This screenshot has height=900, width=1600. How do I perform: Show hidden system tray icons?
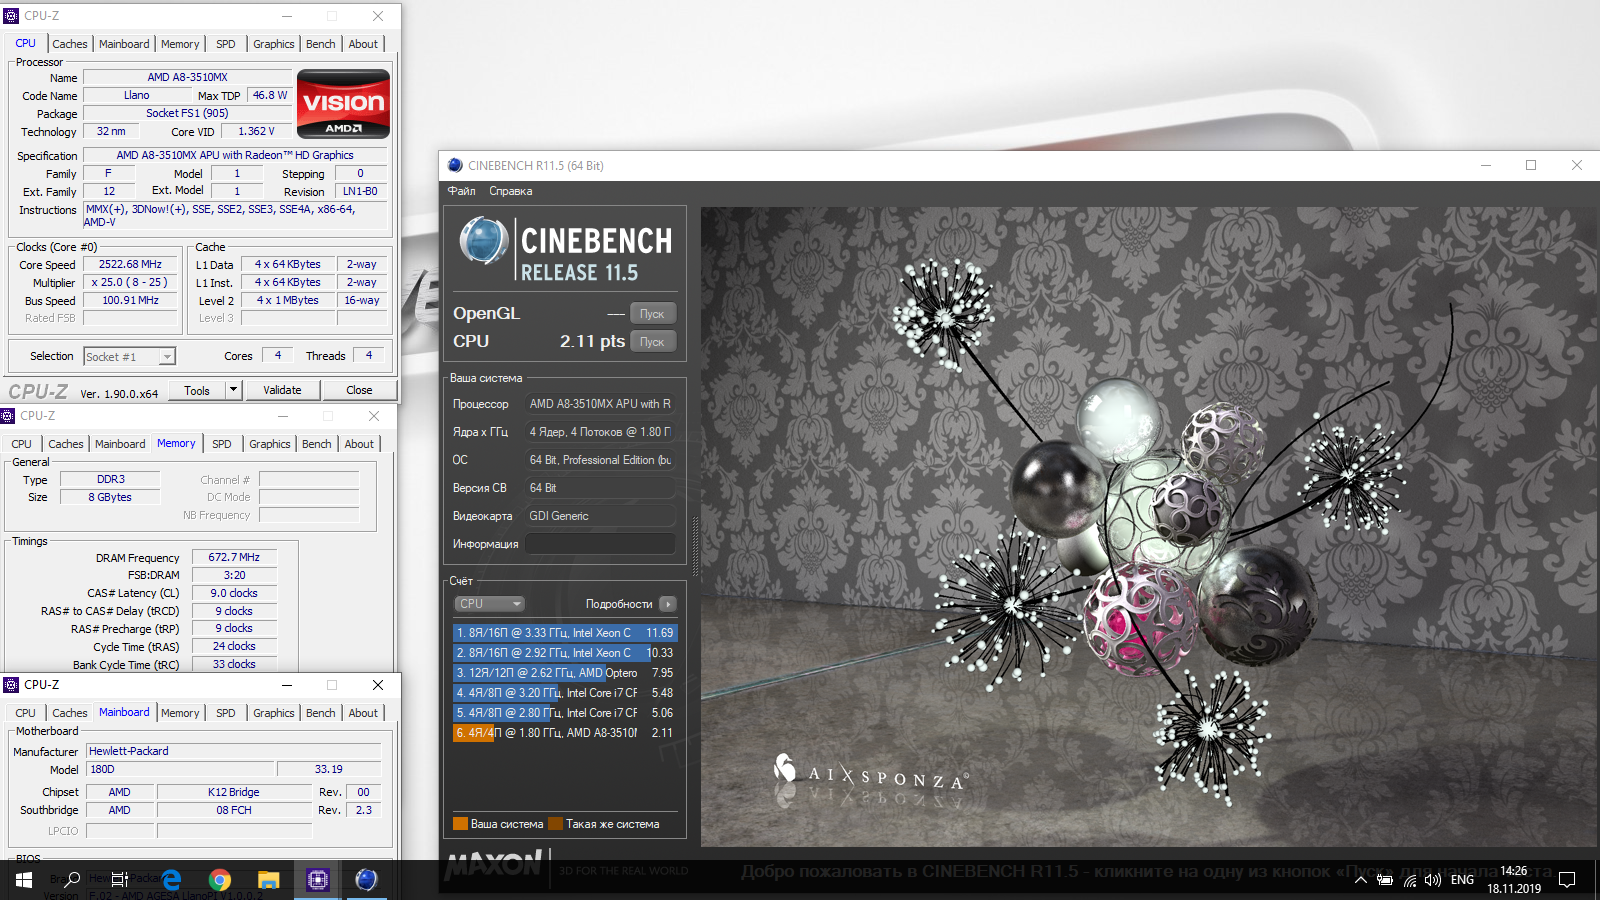click(x=1360, y=880)
